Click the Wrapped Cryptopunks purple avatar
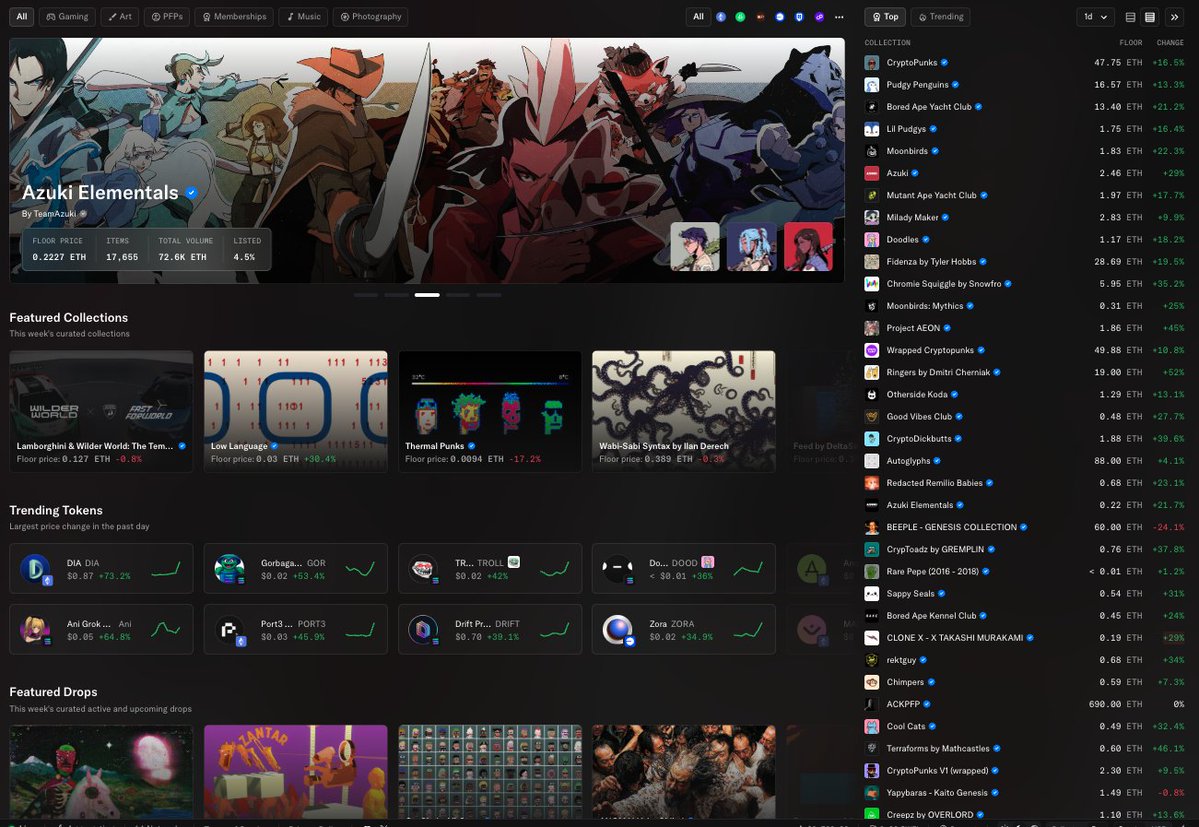This screenshot has height=827, width=1199. 872,350
